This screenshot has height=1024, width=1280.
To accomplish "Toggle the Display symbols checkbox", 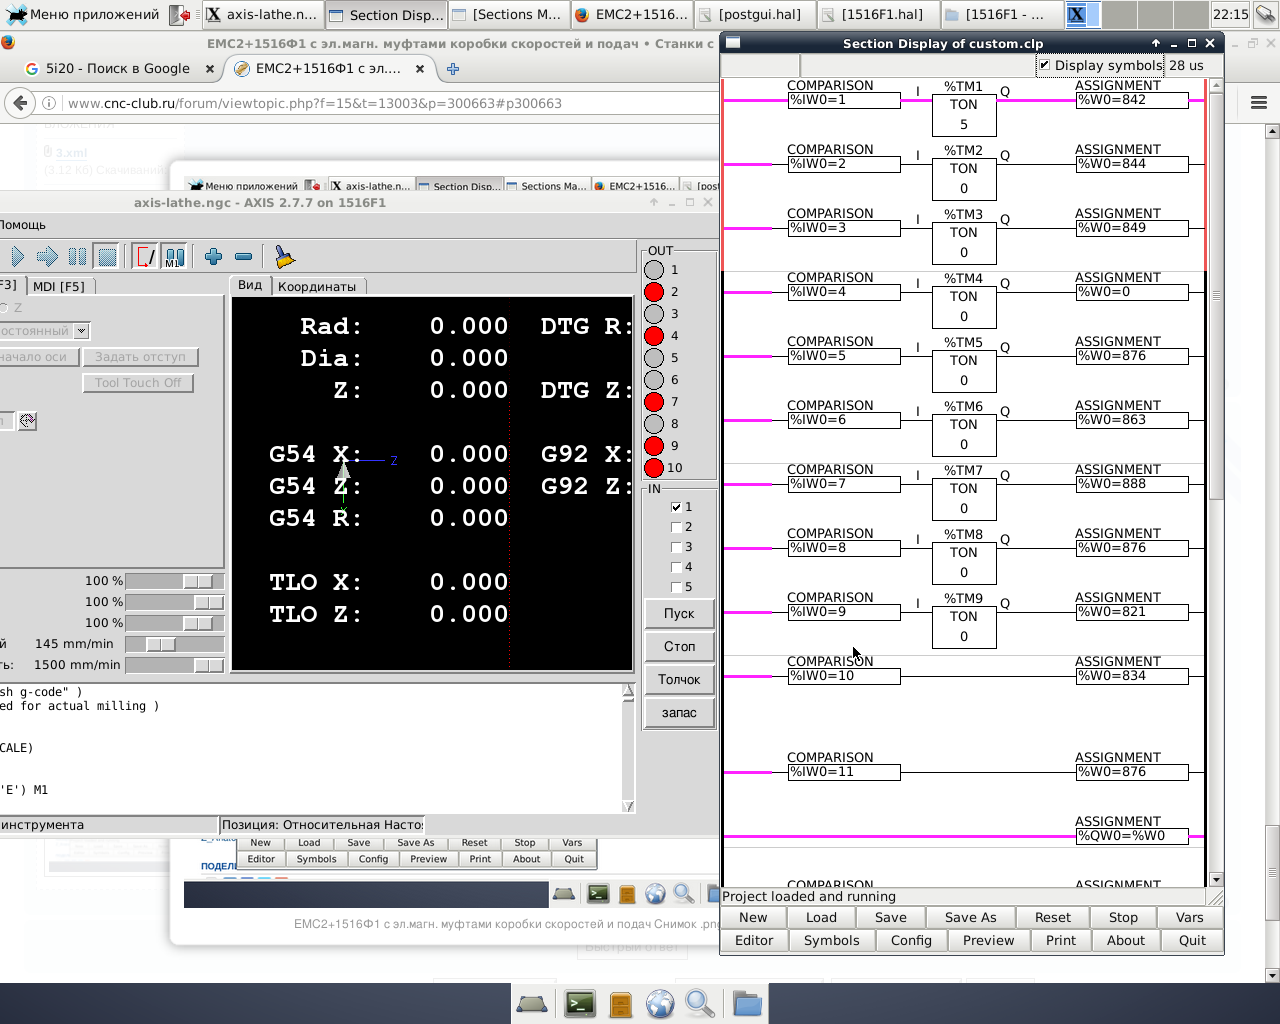I will [1045, 65].
